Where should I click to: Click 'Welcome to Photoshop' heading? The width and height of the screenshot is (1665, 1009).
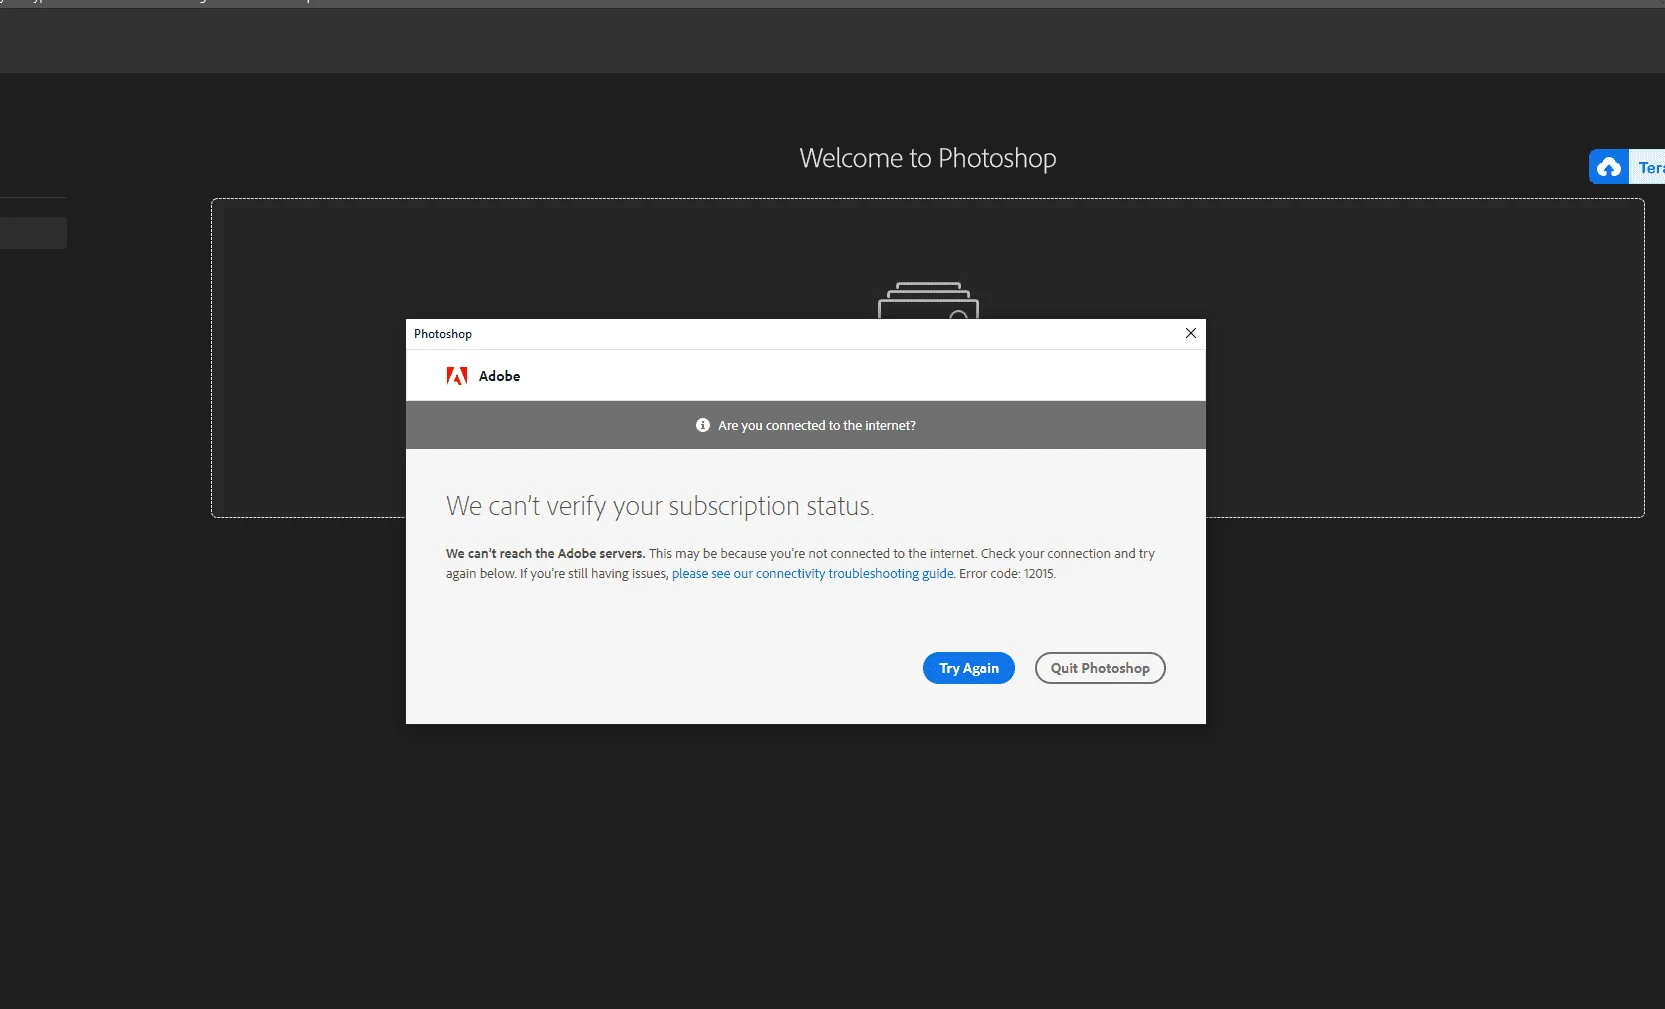coord(928,158)
